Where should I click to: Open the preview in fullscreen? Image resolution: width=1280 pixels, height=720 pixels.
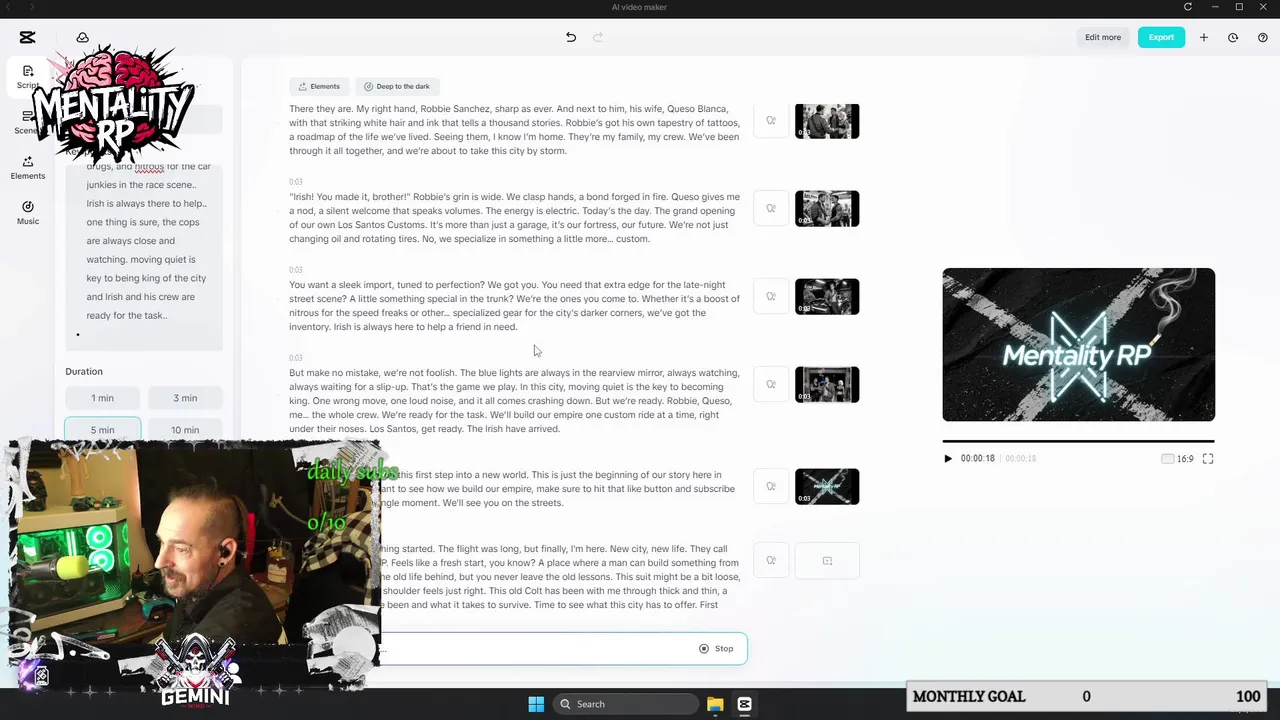(x=1208, y=459)
